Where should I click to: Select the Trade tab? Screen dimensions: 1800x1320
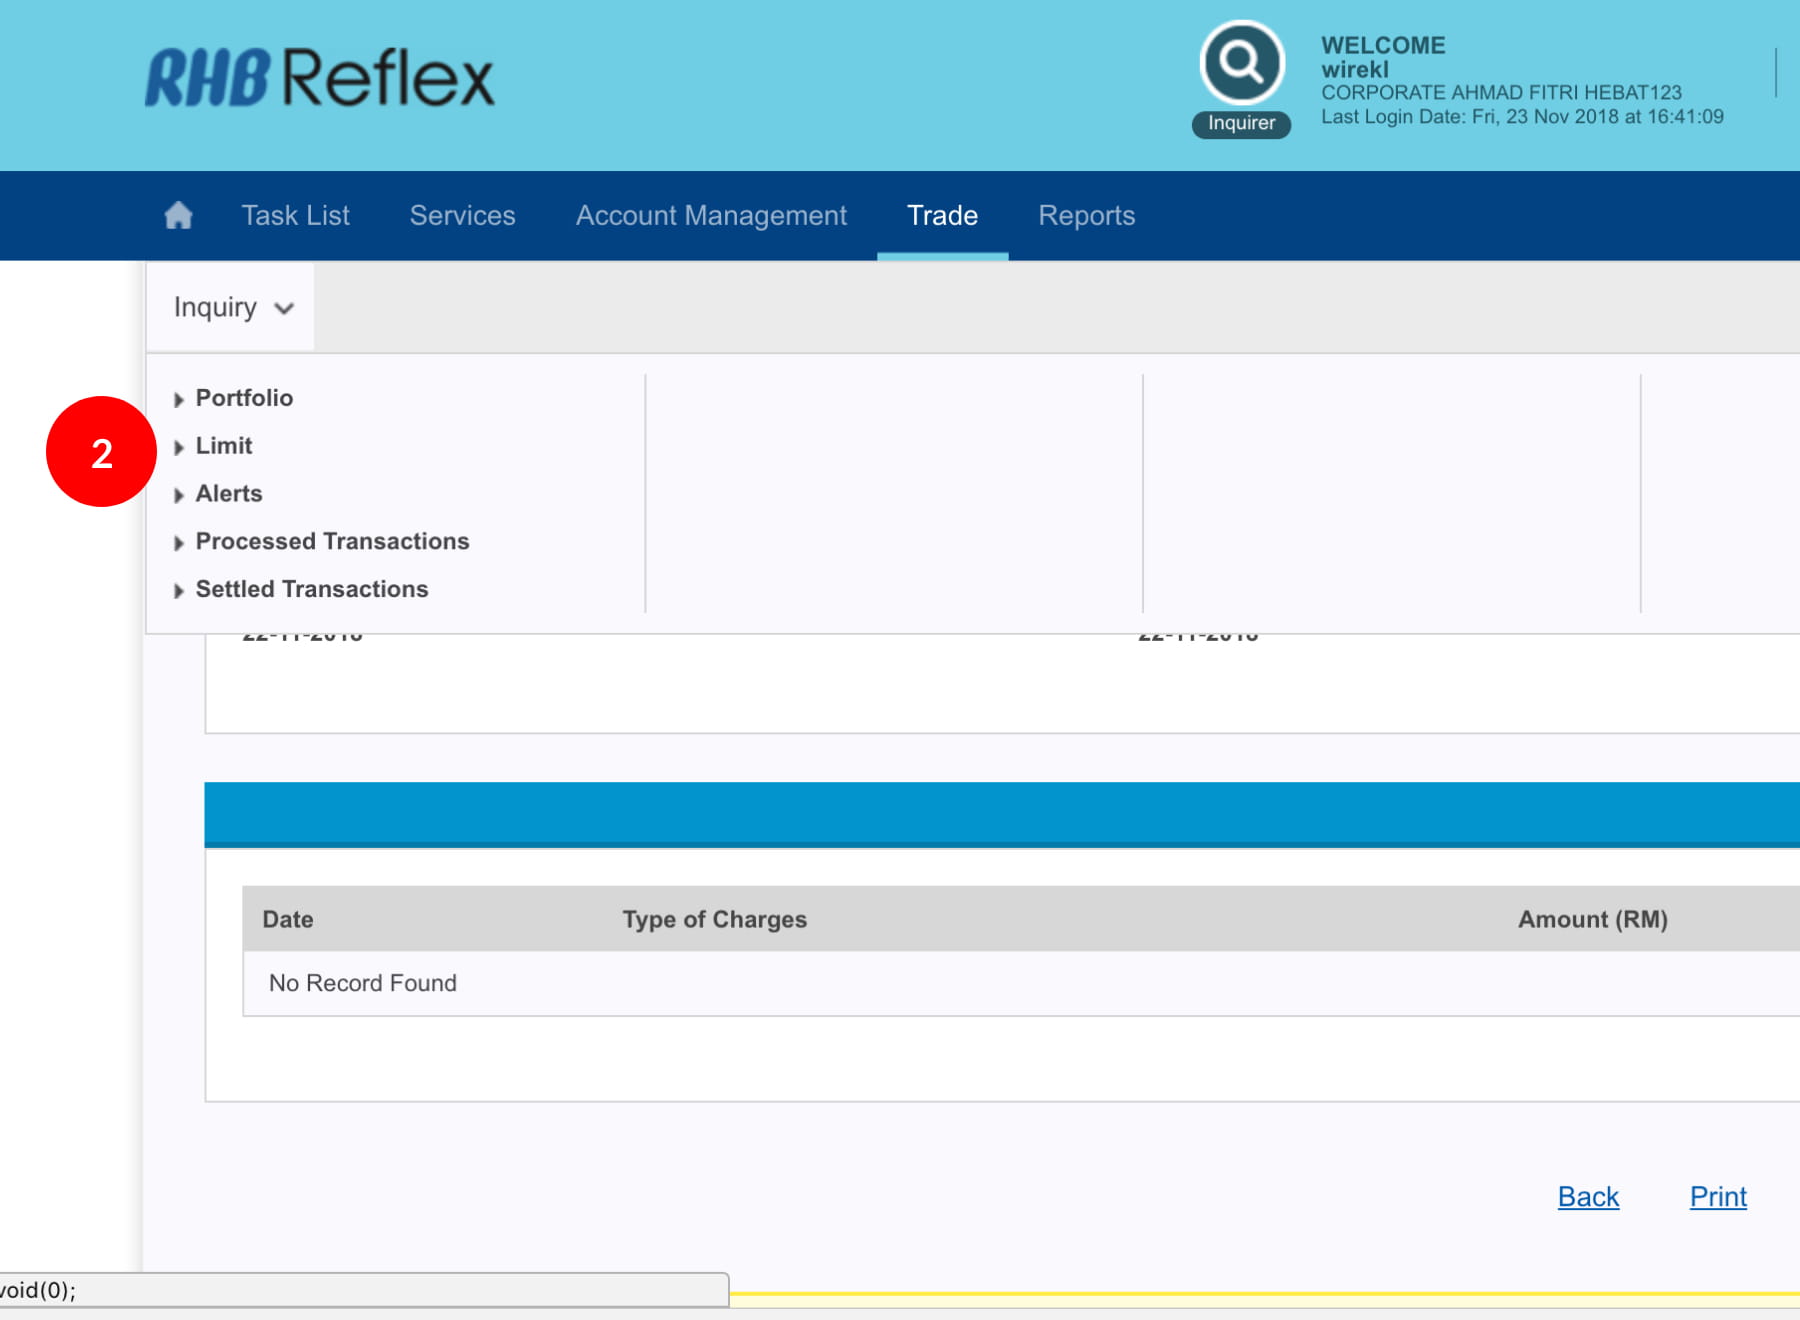(x=942, y=215)
